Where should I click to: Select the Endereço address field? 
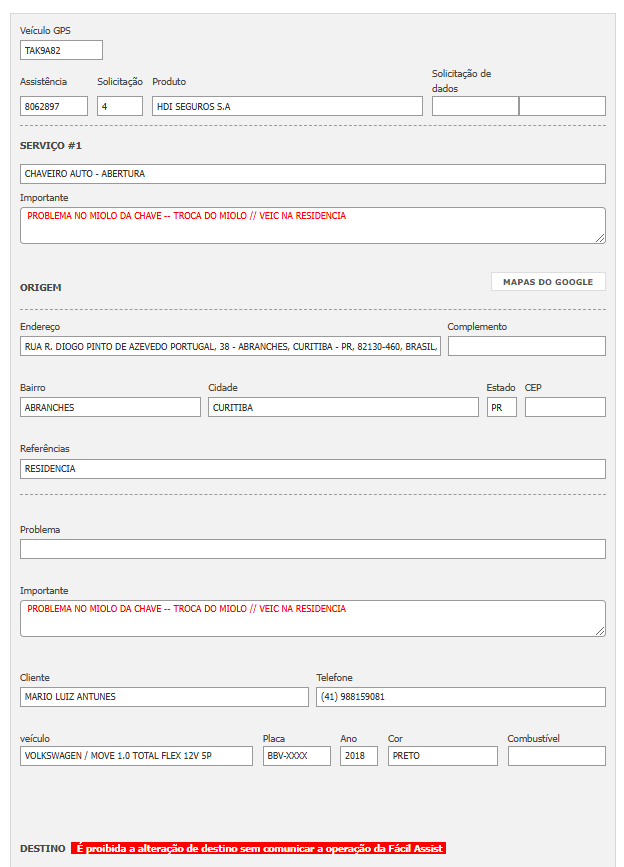click(x=230, y=346)
